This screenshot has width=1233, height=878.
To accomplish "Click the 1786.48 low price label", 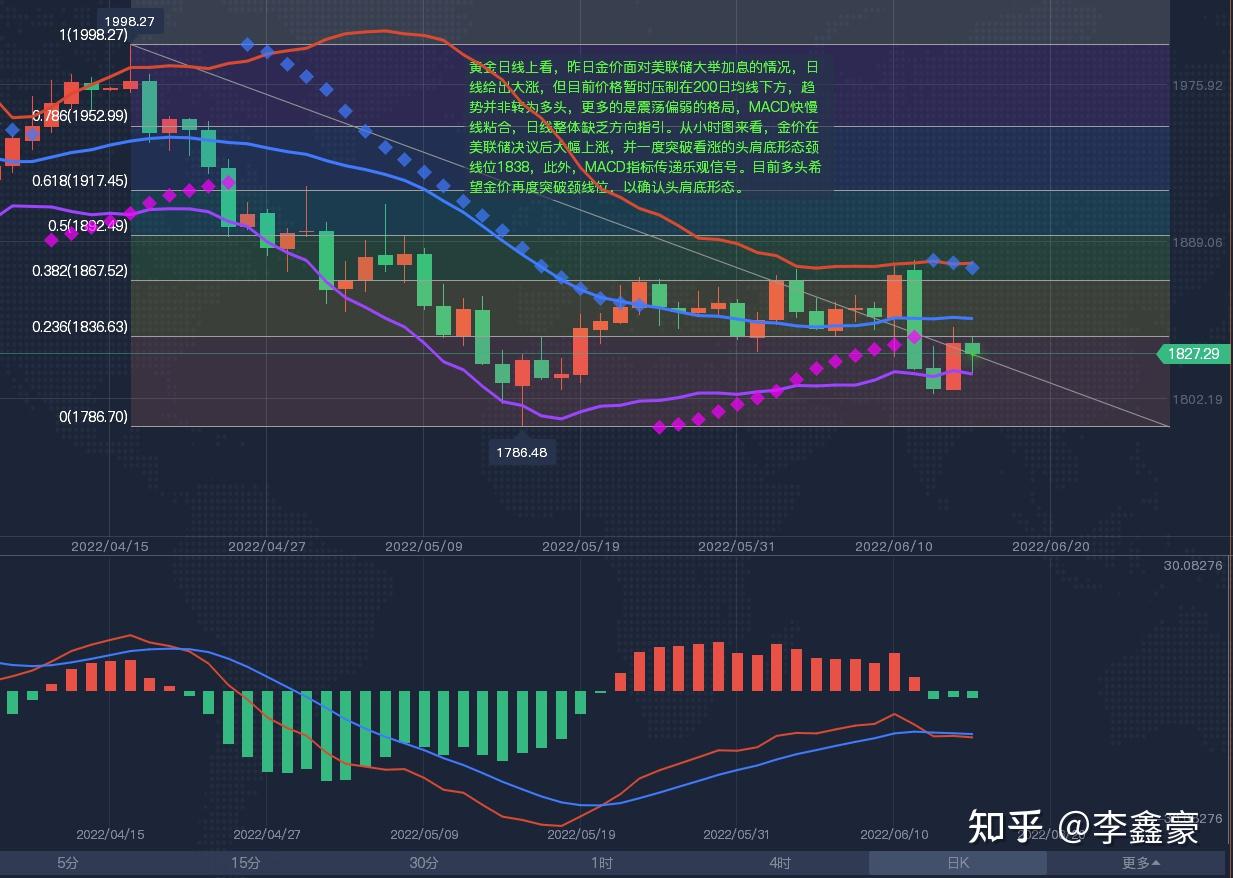I will [522, 452].
